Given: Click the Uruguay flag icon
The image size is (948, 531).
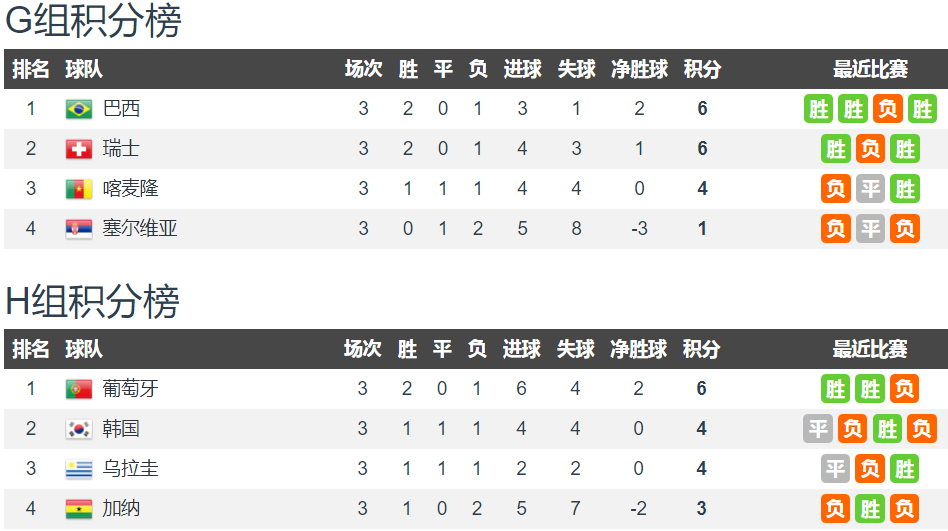Looking at the screenshot, I should [x=79, y=469].
